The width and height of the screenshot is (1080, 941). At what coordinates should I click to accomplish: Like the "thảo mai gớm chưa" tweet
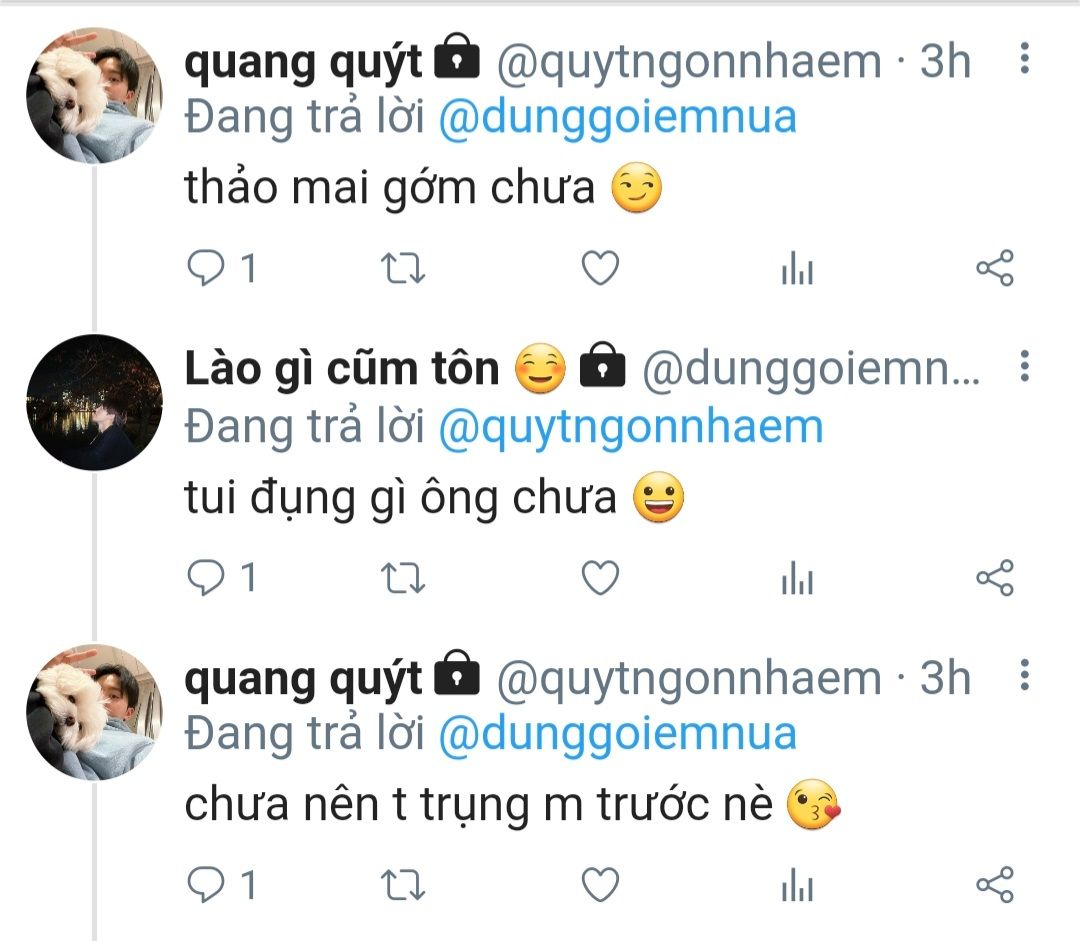pyautogui.click(x=600, y=269)
